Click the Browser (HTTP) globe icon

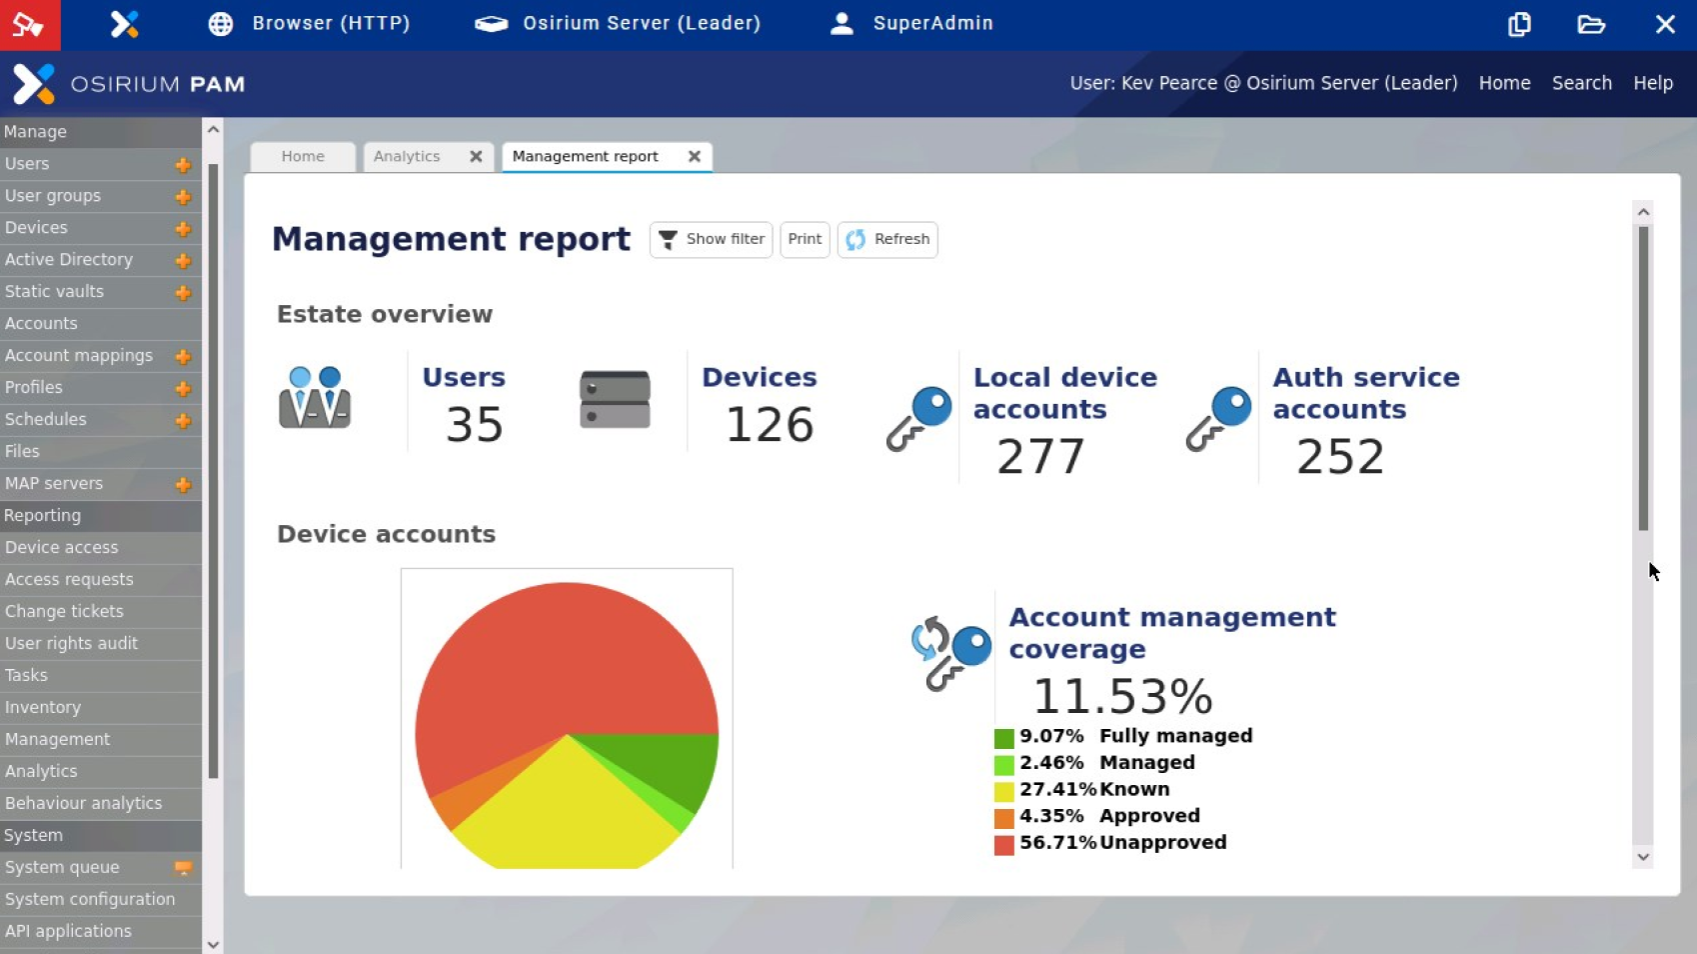[x=221, y=24]
